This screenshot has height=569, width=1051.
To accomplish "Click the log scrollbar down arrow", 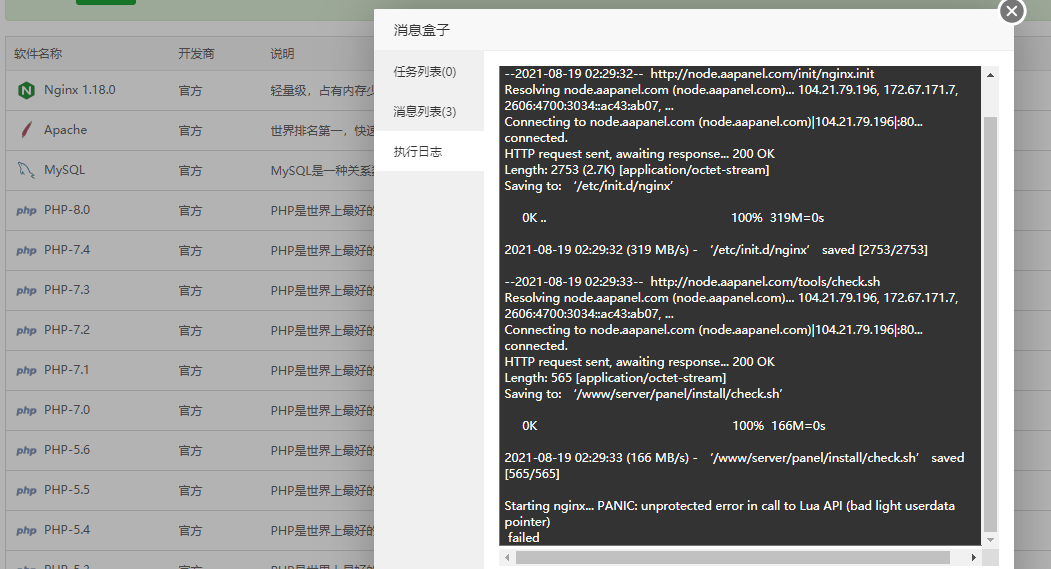I will (x=990, y=540).
